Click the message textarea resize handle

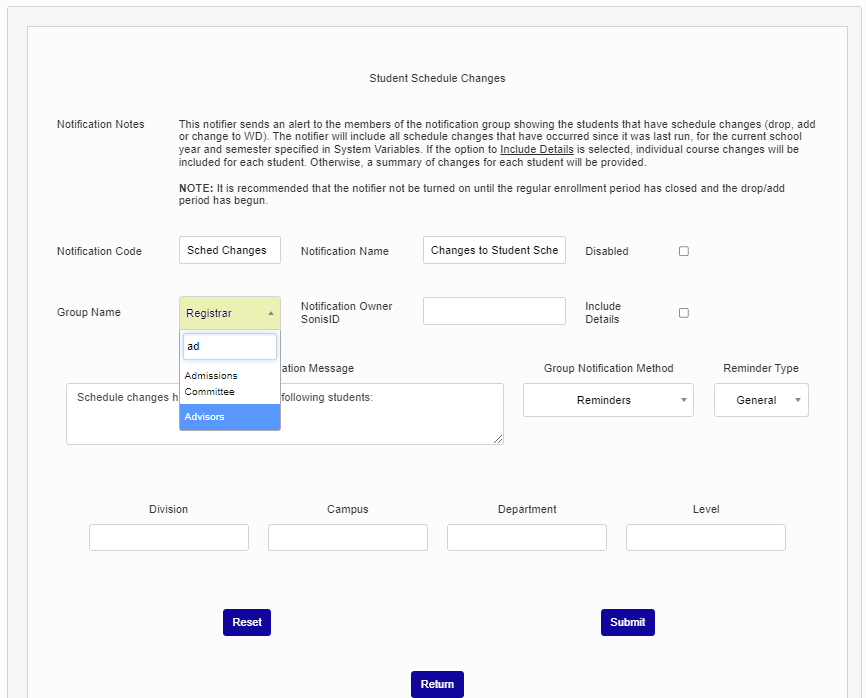498,439
